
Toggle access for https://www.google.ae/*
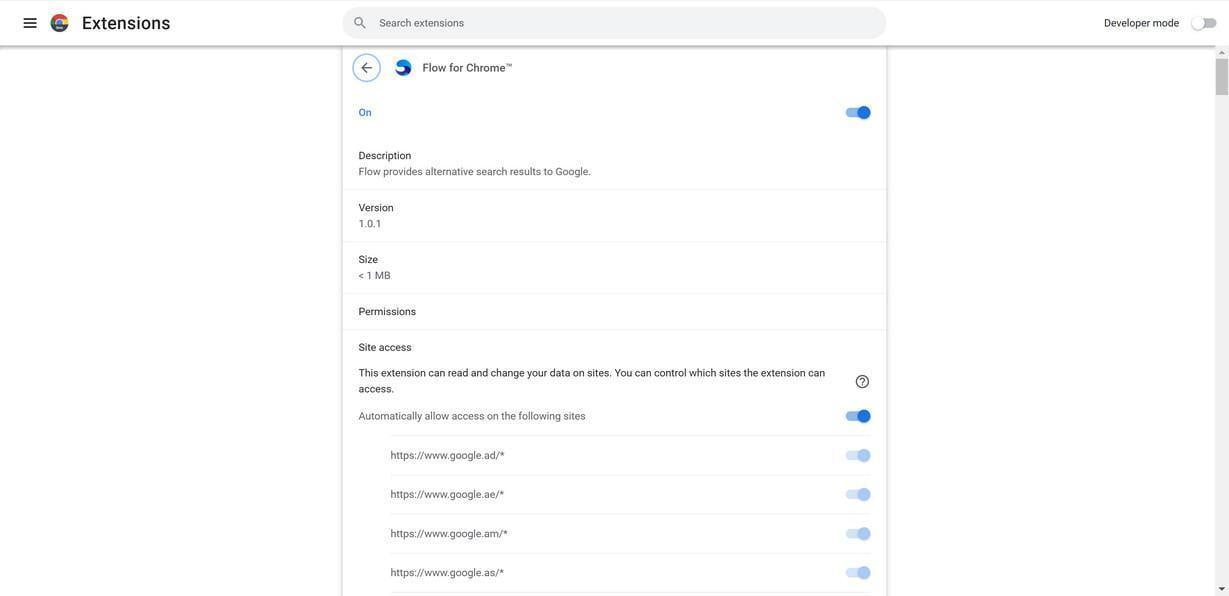point(858,495)
